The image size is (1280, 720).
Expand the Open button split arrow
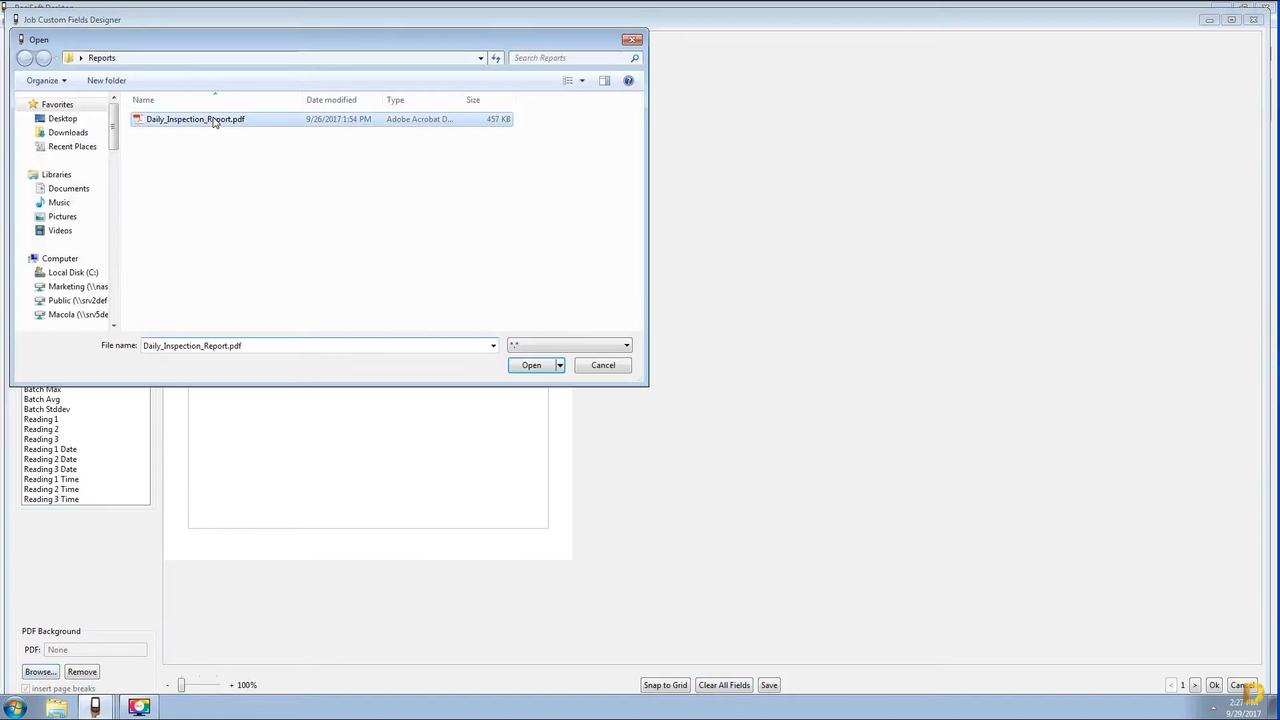(x=560, y=365)
